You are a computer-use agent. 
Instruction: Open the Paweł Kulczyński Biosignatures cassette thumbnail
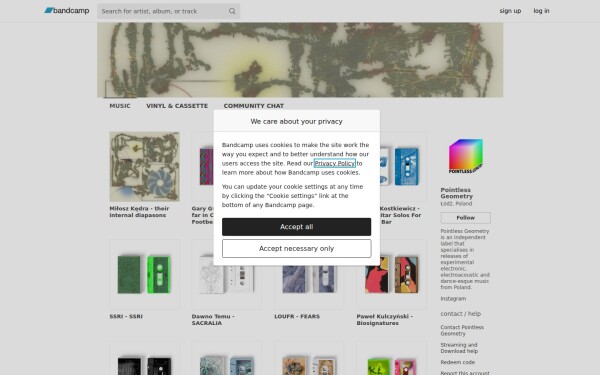pos(391,274)
